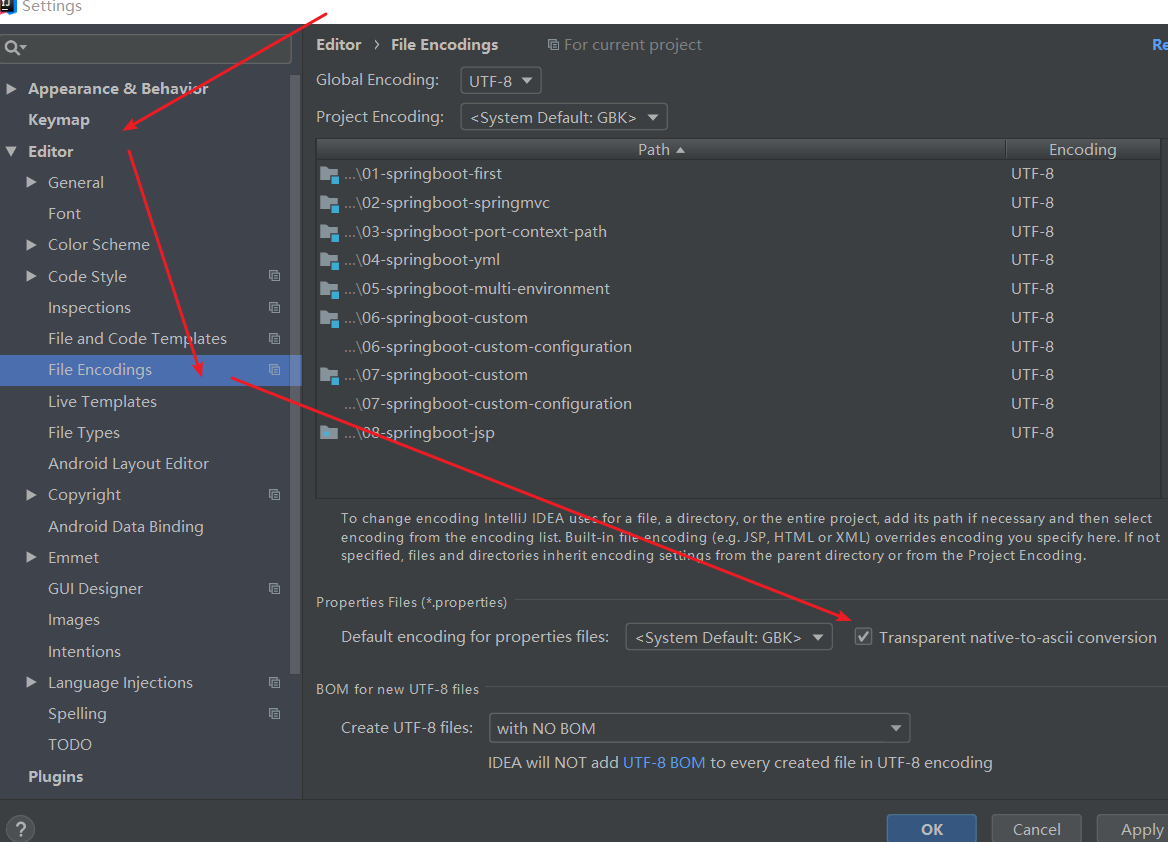Focus the settings search field

(145, 48)
